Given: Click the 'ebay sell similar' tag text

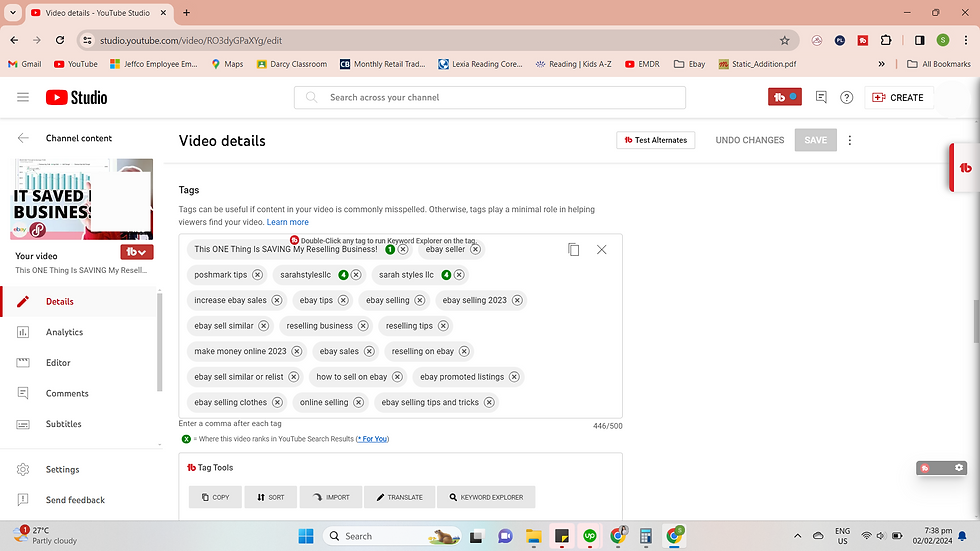Looking at the screenshot, I should [x=224, y=325].
